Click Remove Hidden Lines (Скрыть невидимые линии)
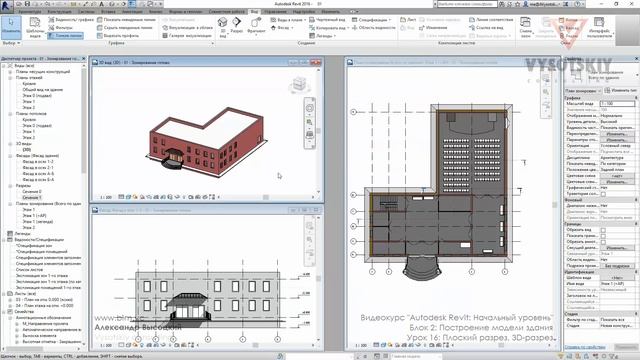 click(x=124, y=28)
